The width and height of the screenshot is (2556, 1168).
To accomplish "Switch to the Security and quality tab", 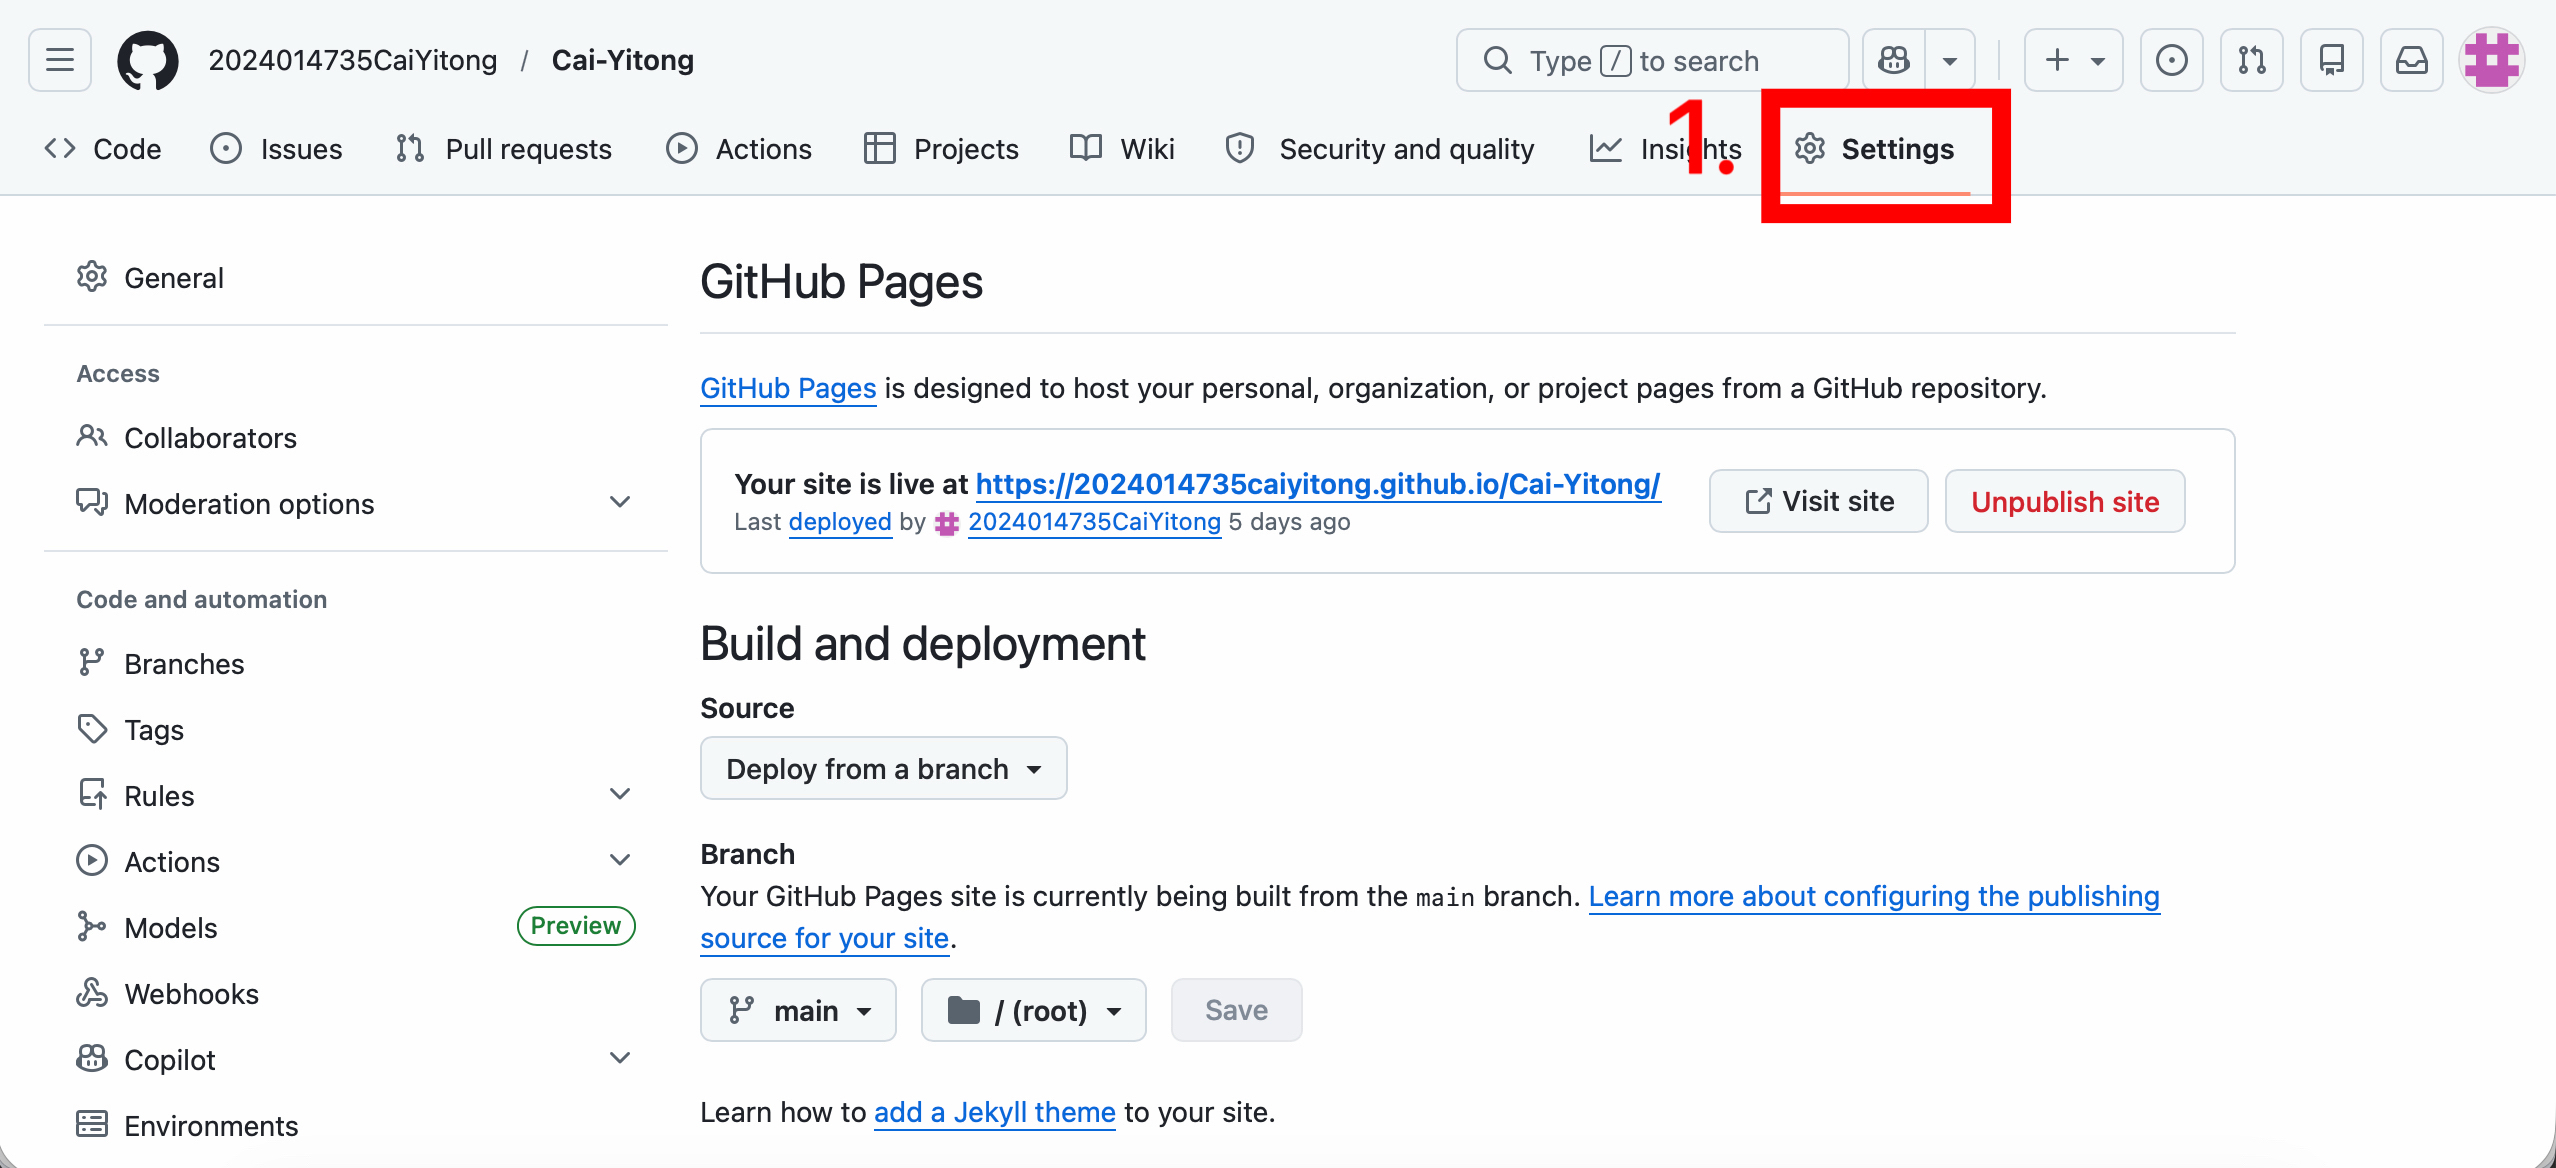I will click(x=1380, y=149).
